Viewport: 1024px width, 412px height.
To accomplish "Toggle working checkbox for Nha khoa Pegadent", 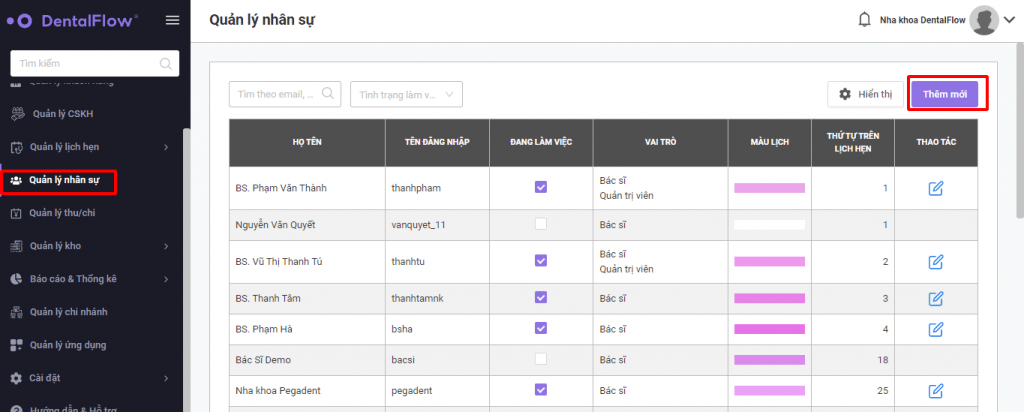I will [x=541, y=389].
